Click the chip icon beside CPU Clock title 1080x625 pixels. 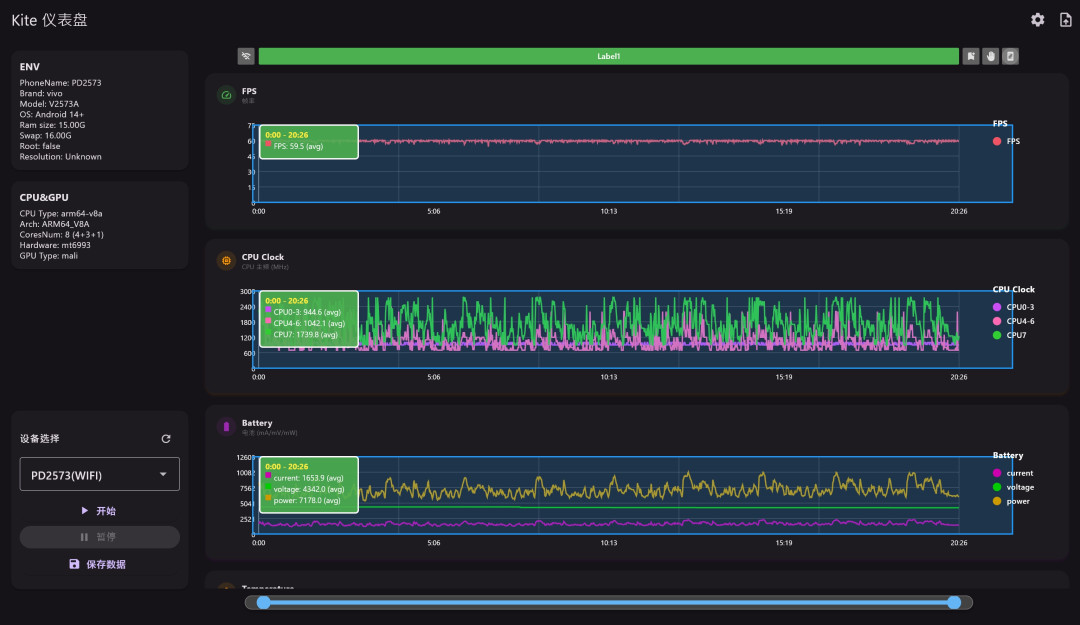point(226,261)
